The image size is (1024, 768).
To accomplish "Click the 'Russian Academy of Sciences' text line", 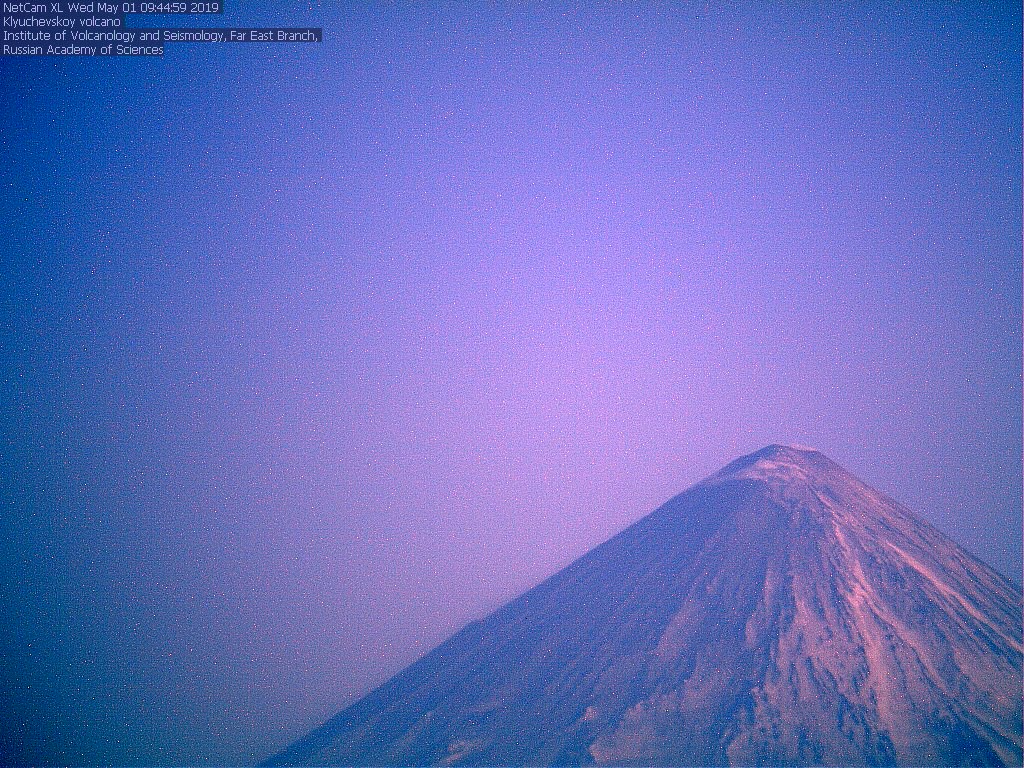I will tap(83, 50).
